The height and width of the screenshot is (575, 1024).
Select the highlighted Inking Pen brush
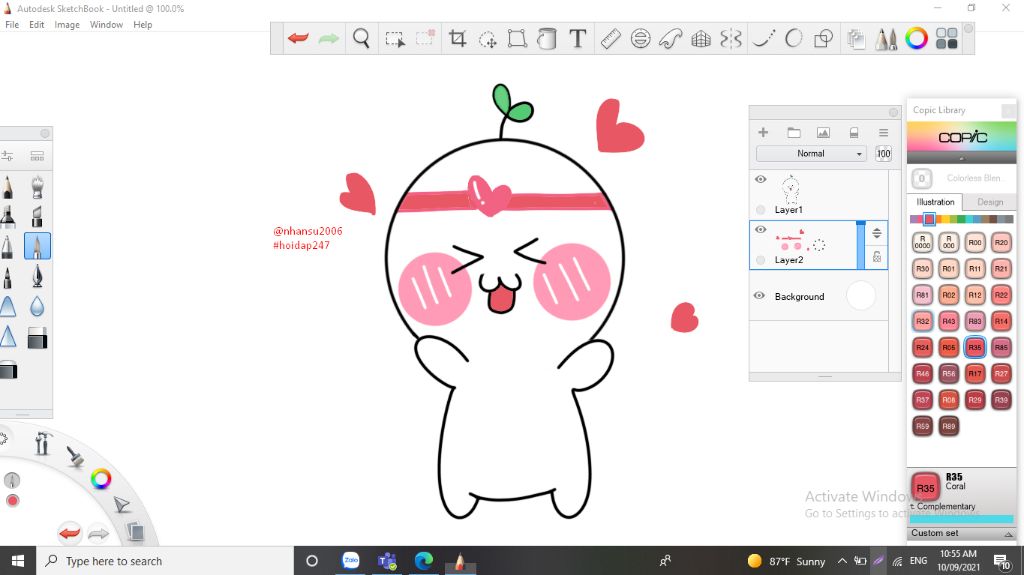point(37,246)
